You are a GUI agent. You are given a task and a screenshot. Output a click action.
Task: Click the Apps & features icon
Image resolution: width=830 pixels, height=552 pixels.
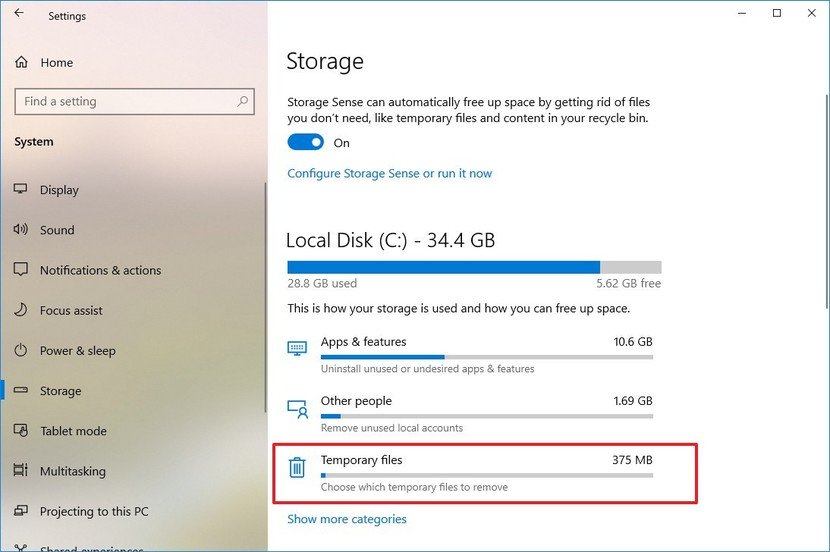pyautogui.click(x=297, y=348)
